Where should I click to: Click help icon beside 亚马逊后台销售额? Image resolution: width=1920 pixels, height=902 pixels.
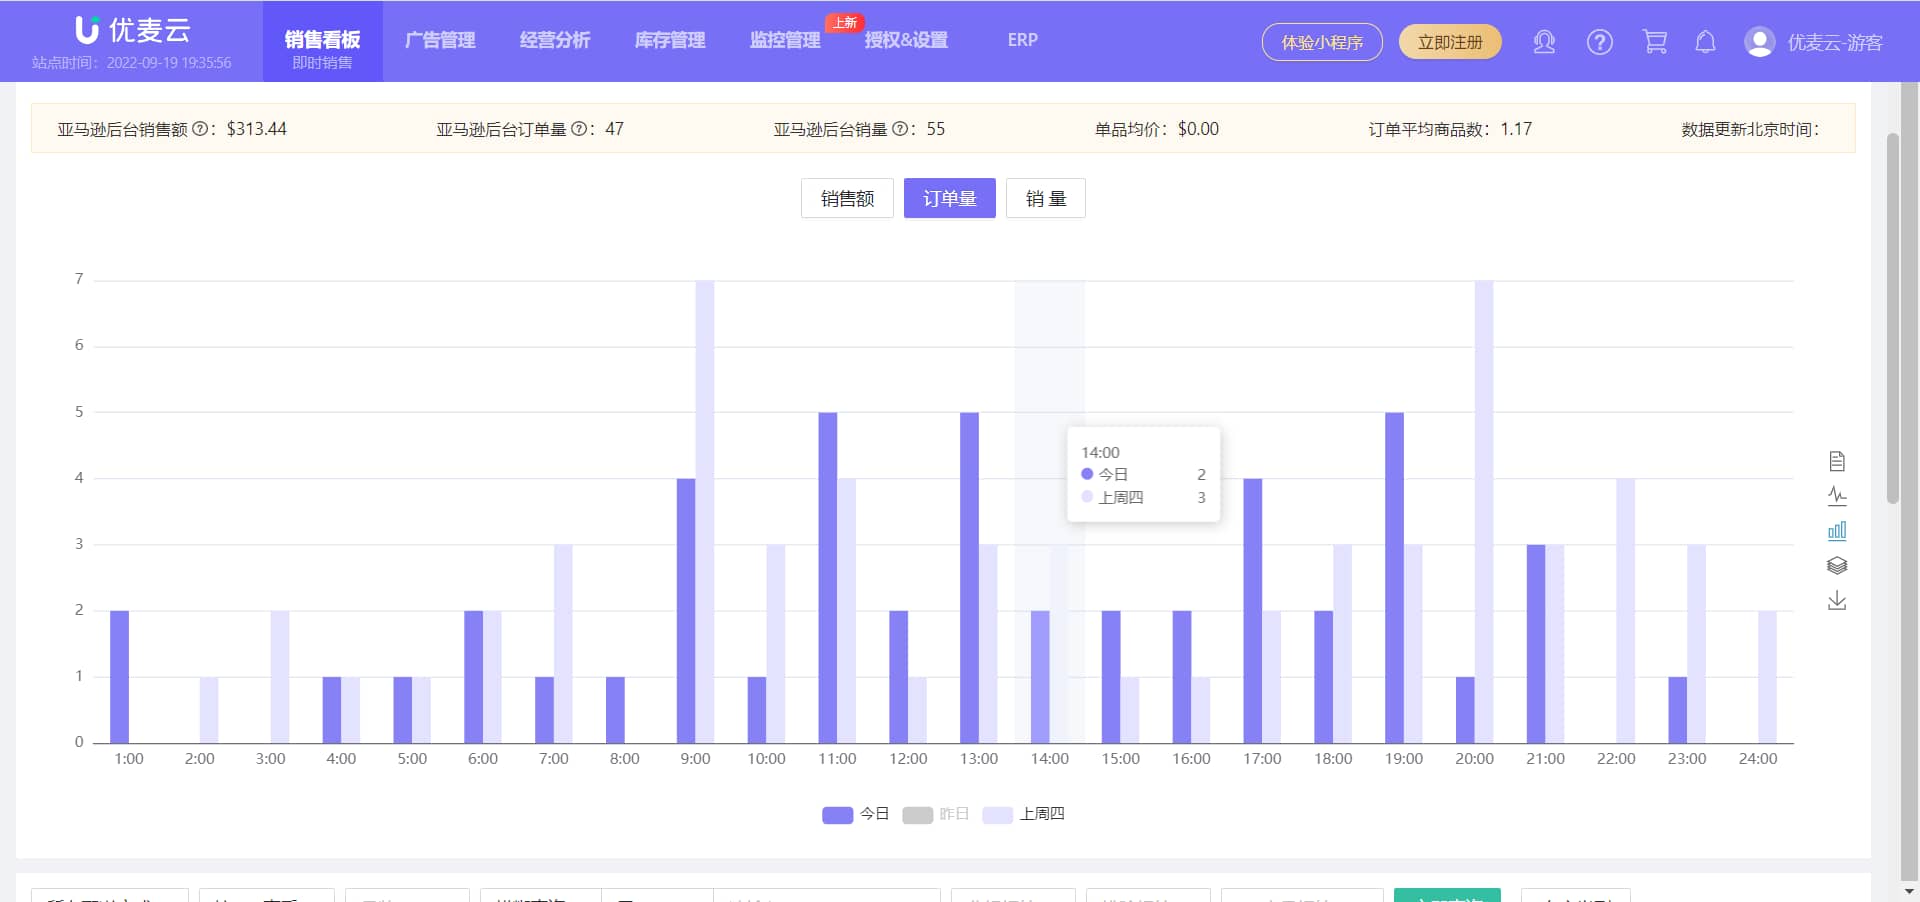click(199, 129)
